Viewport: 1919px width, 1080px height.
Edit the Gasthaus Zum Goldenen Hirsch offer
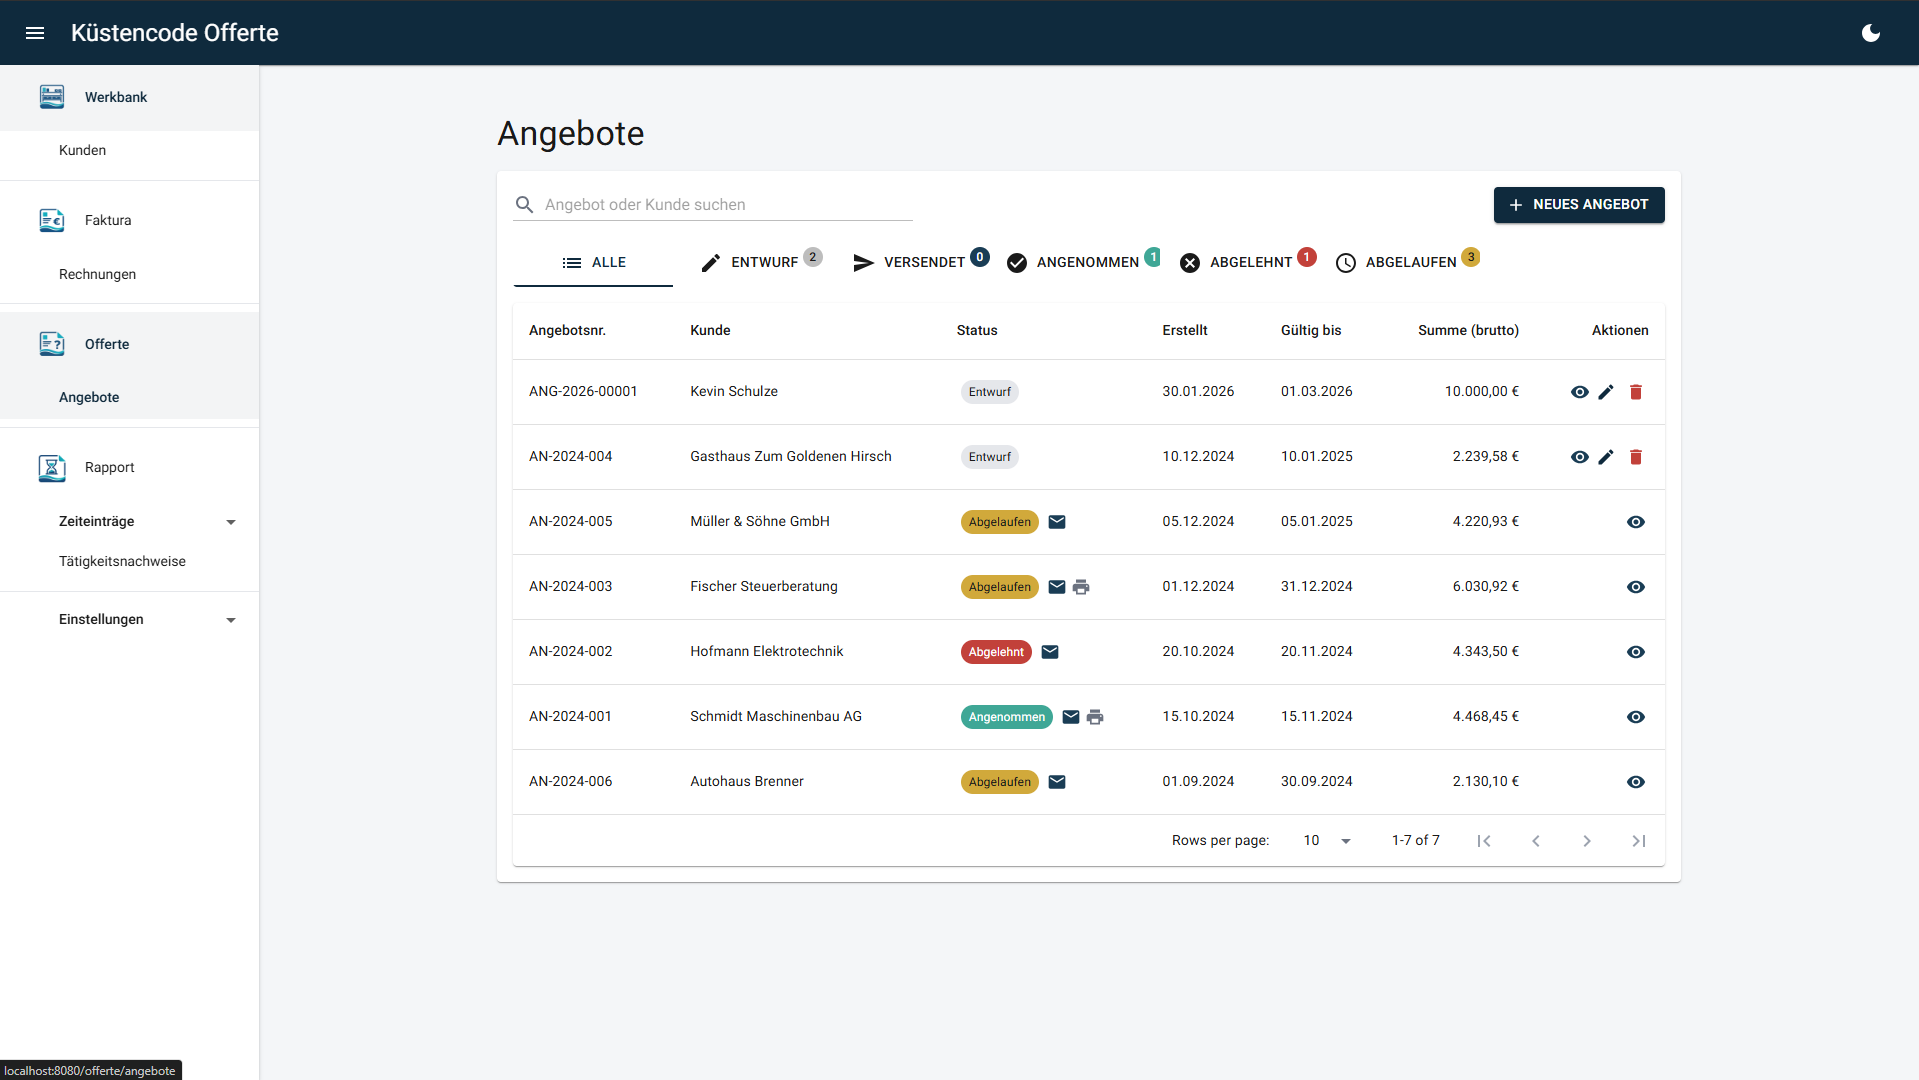click(1606, 457)
